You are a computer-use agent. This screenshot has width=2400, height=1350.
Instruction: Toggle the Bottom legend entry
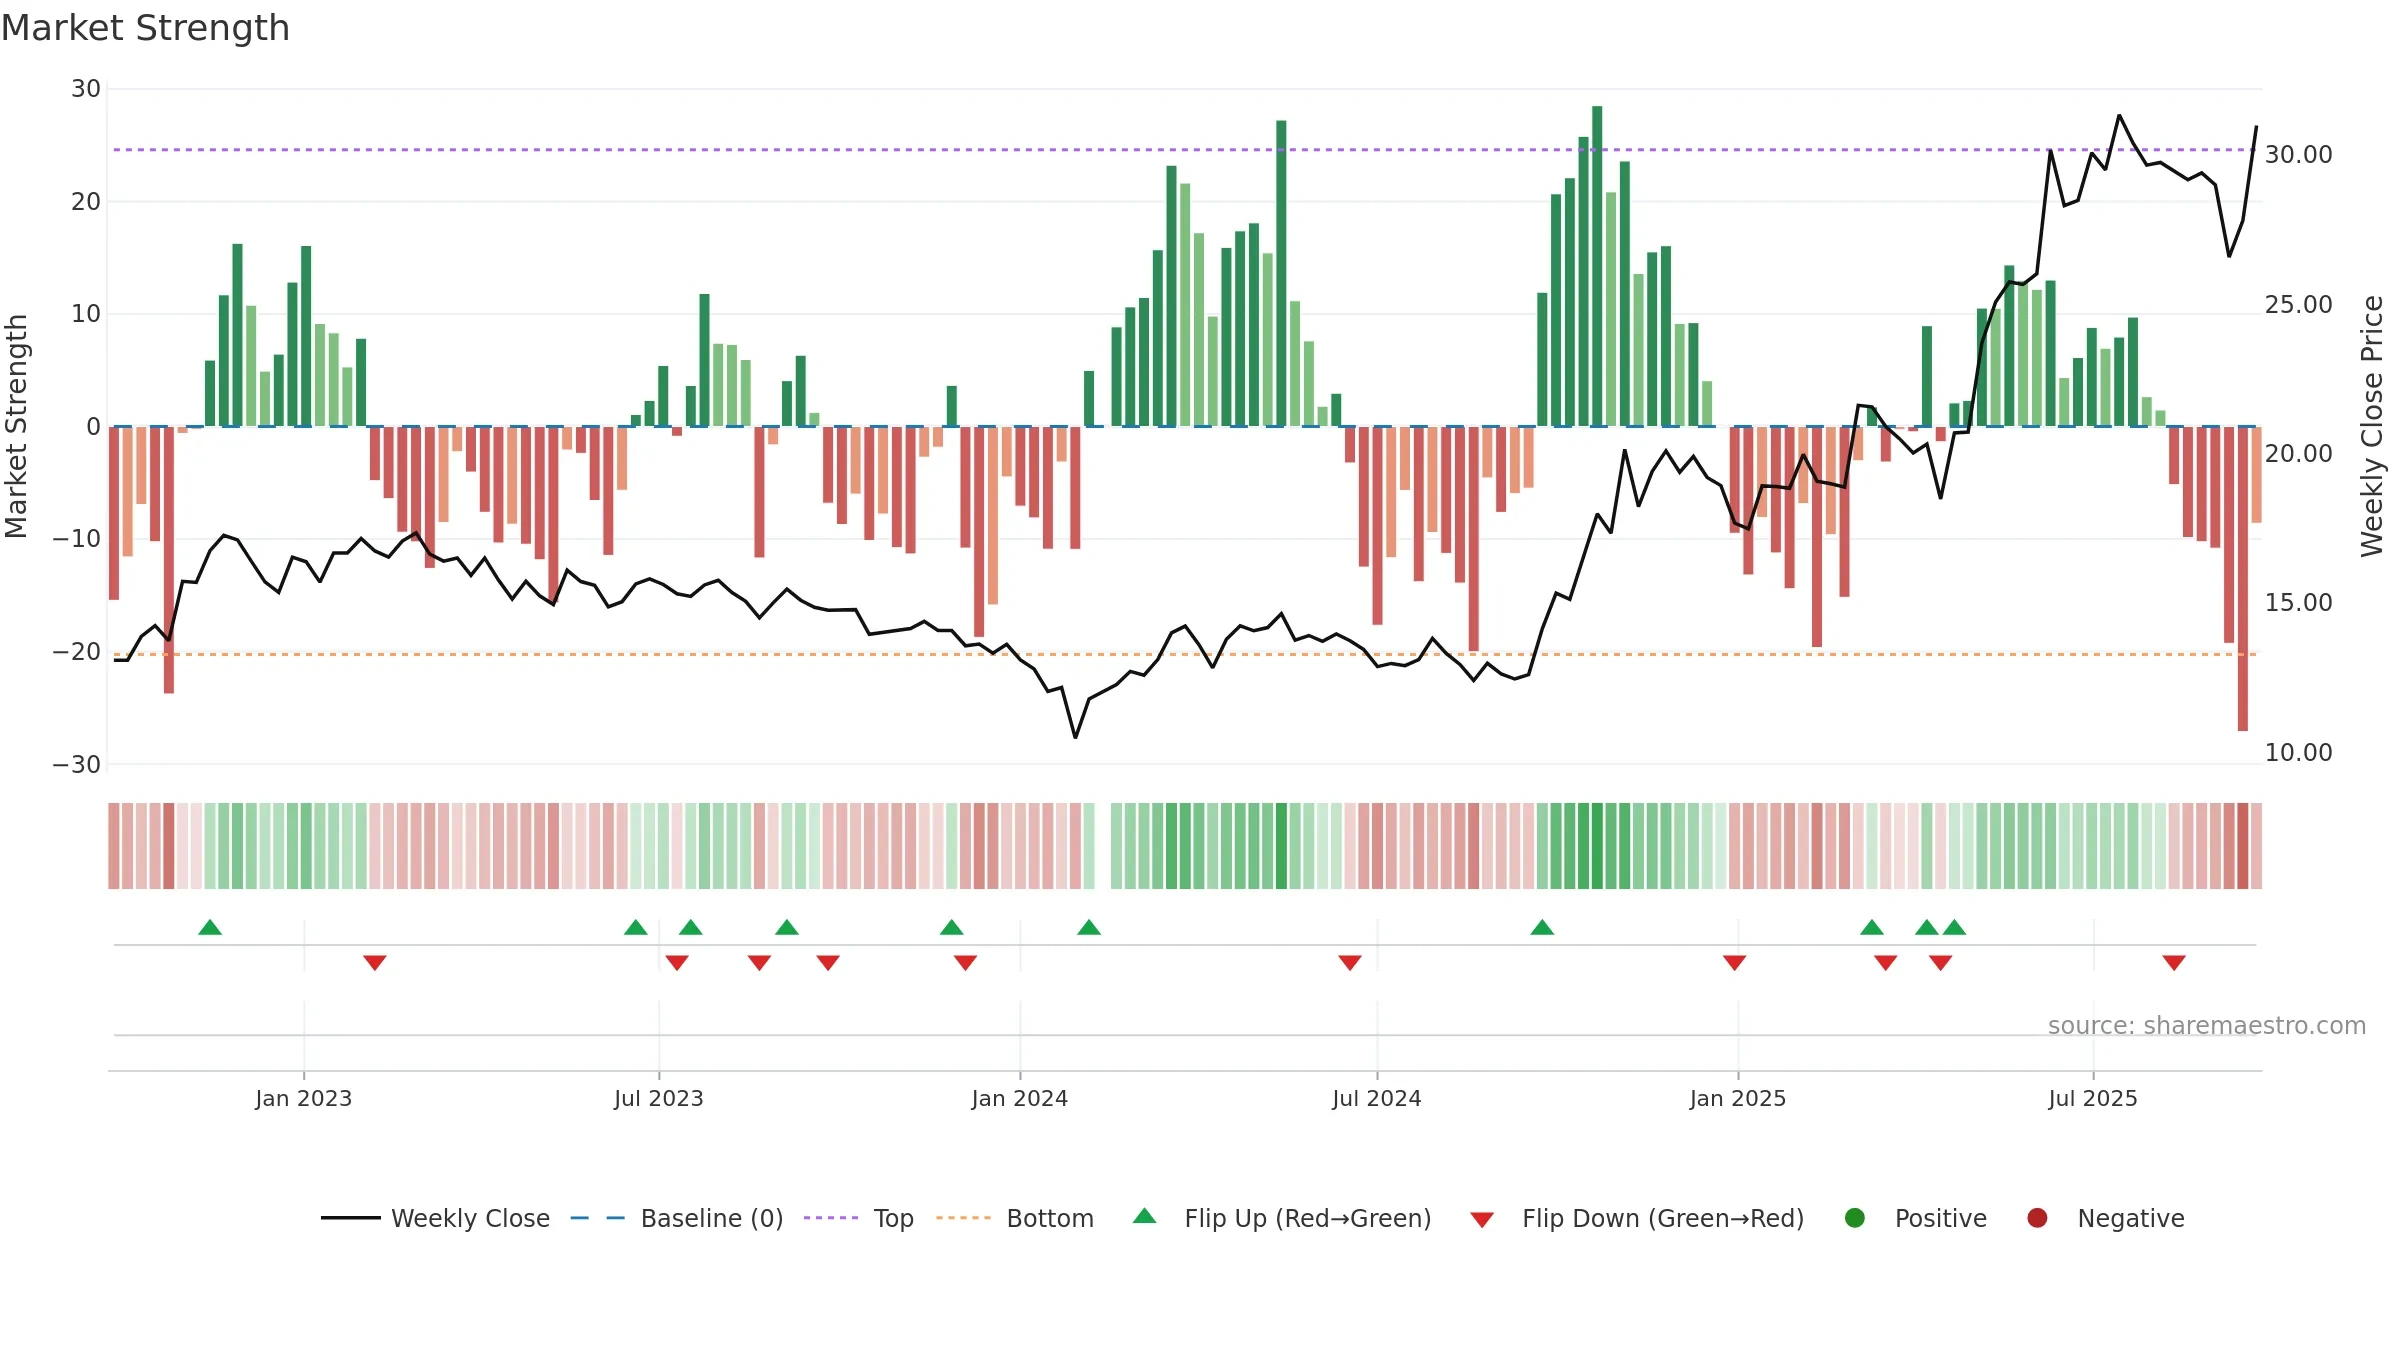click(x=1015, y=1218)
